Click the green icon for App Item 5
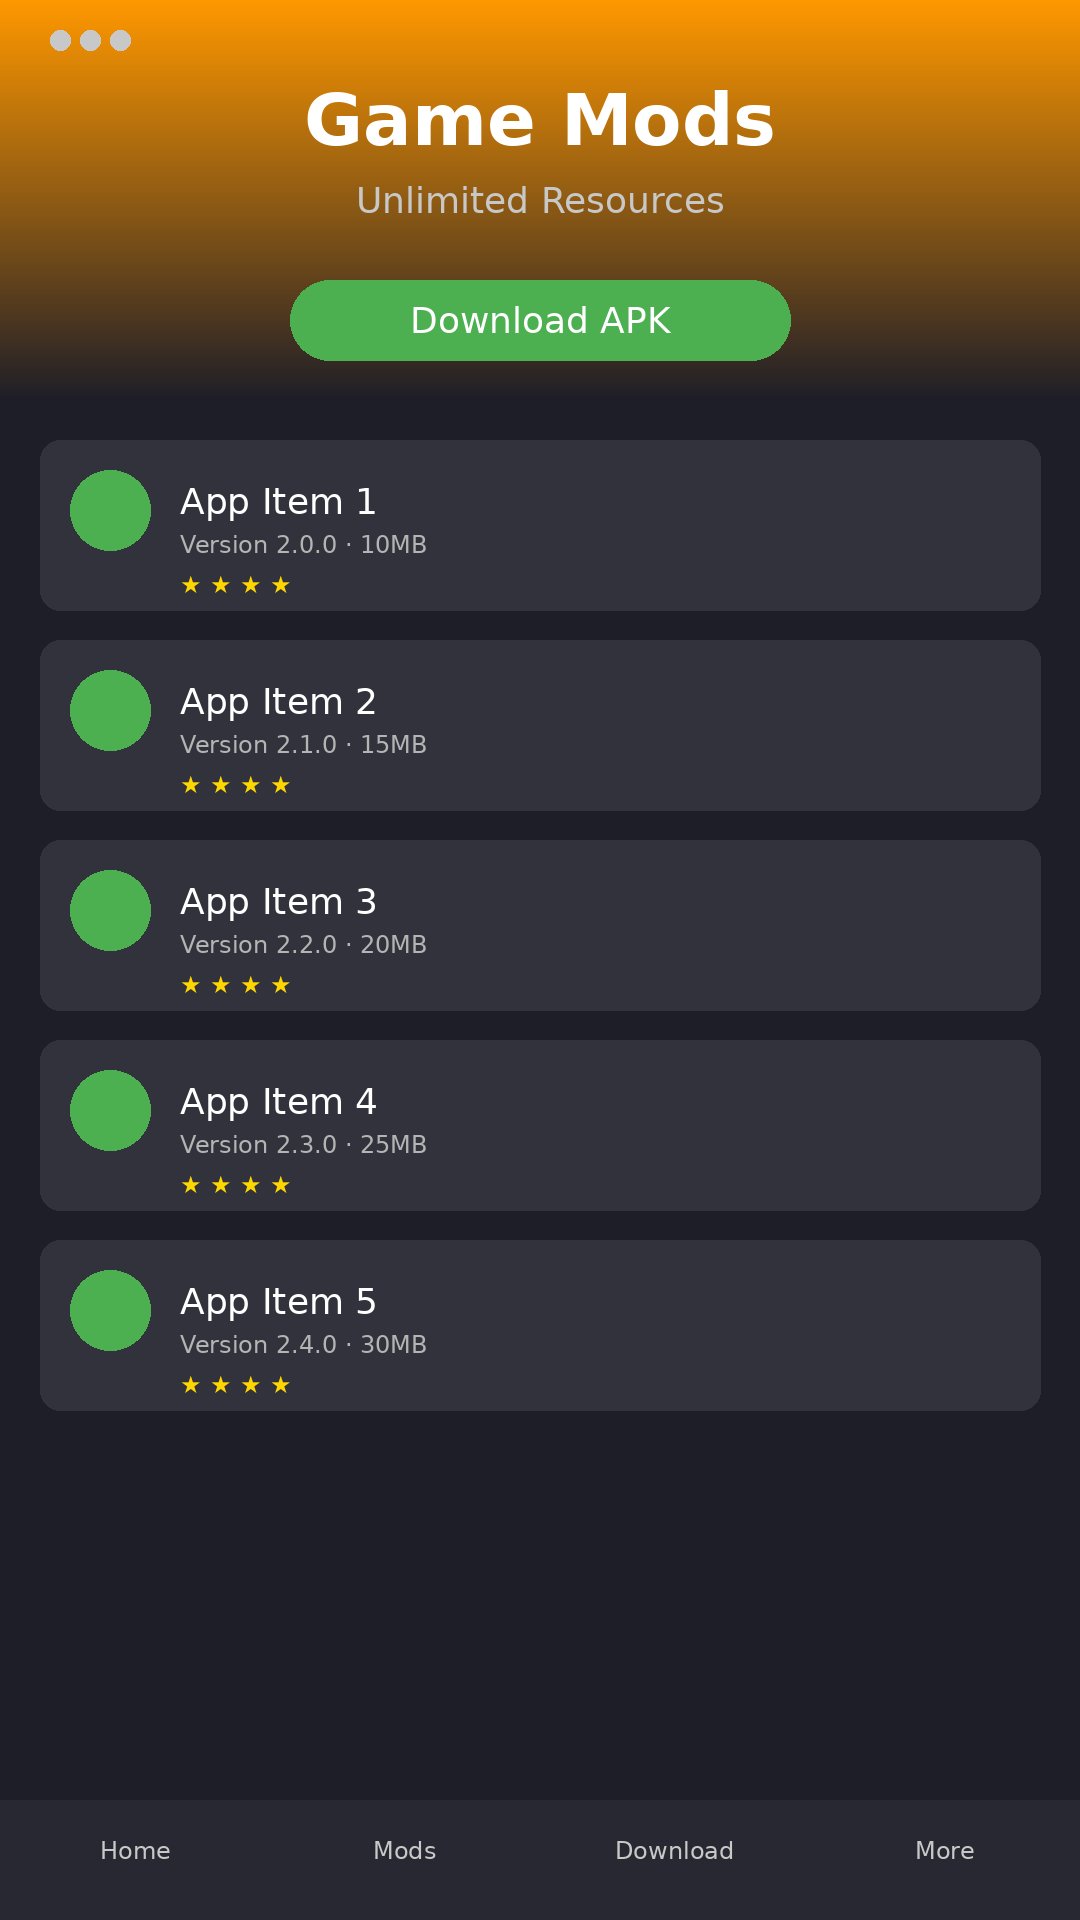The height and width of the screenshot is (1920, 1080). [x=110, y=1310]
